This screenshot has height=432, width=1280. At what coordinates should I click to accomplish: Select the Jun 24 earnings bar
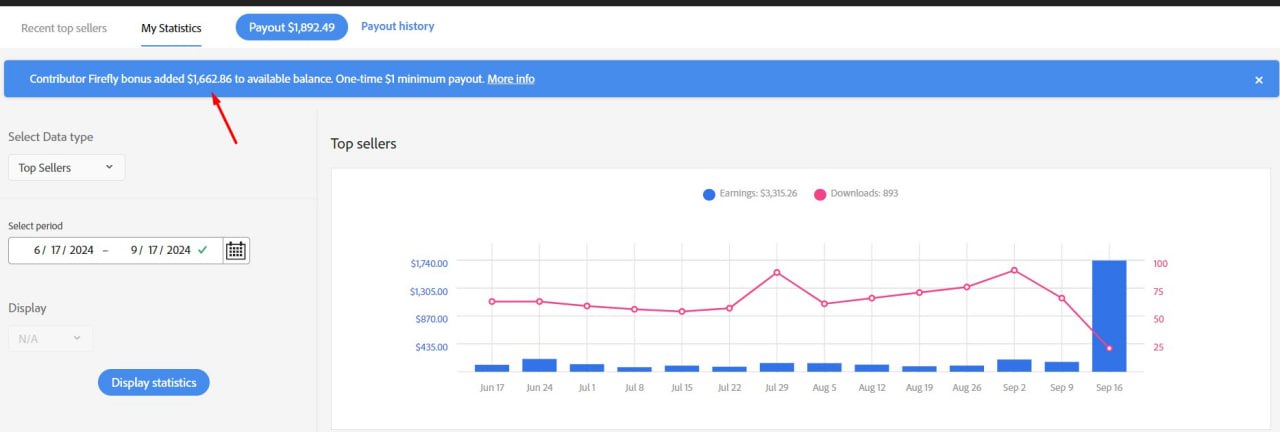point(539,365)
